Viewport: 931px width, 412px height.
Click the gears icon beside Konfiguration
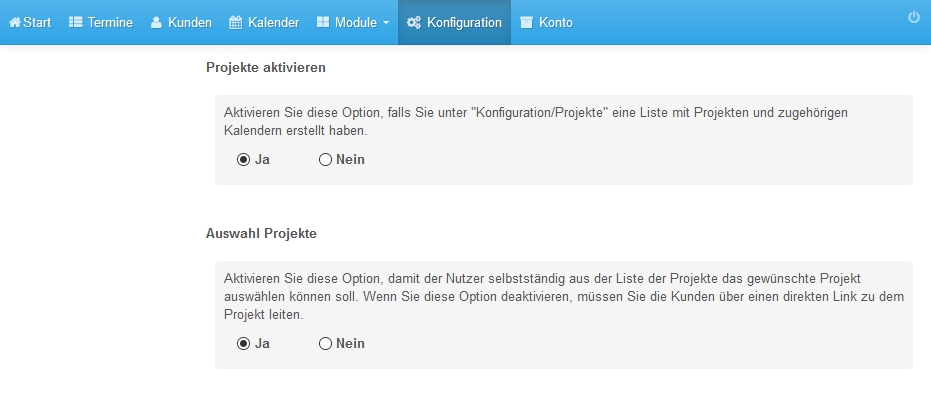pos(414,23)
